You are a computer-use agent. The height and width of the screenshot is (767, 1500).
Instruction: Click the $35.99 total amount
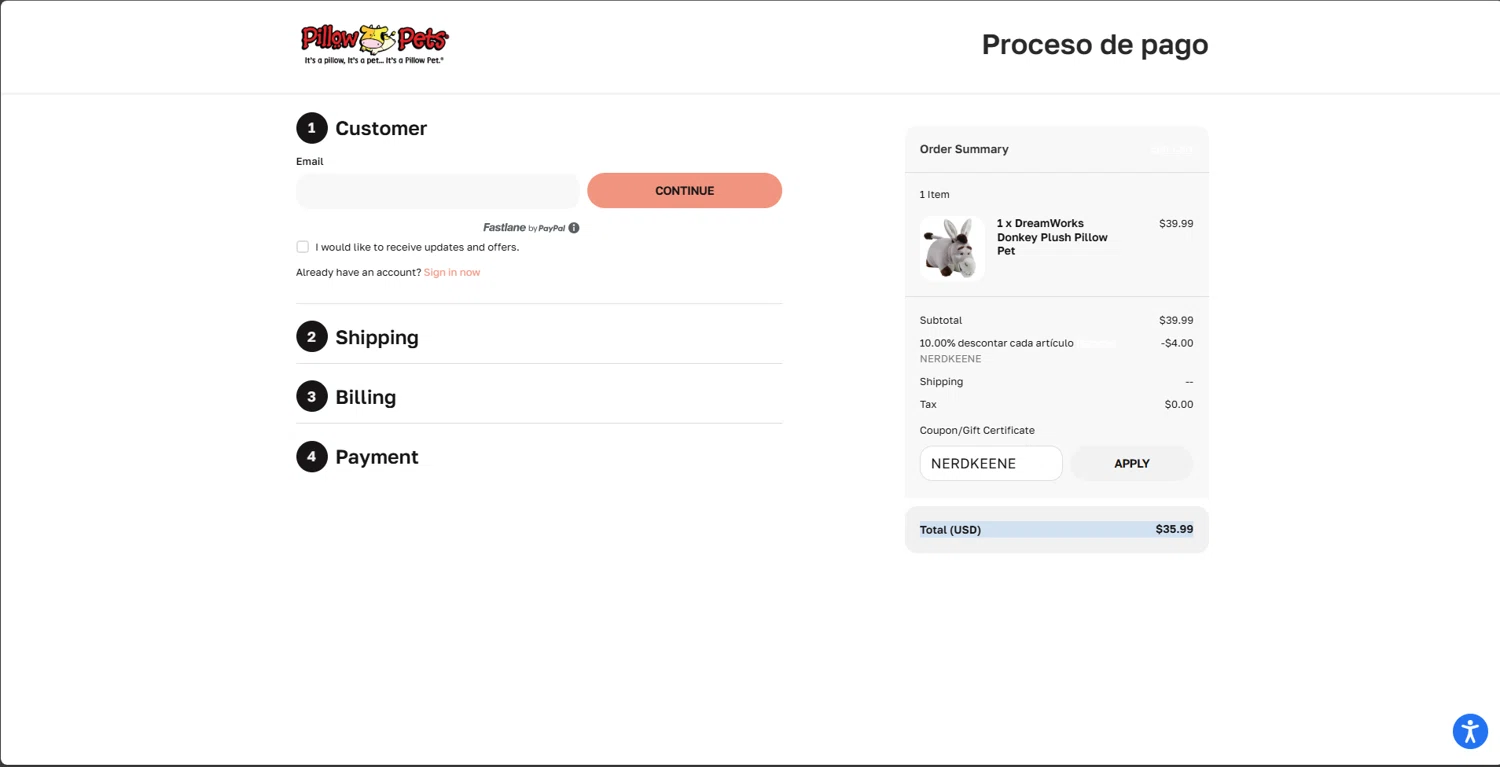1174,529
